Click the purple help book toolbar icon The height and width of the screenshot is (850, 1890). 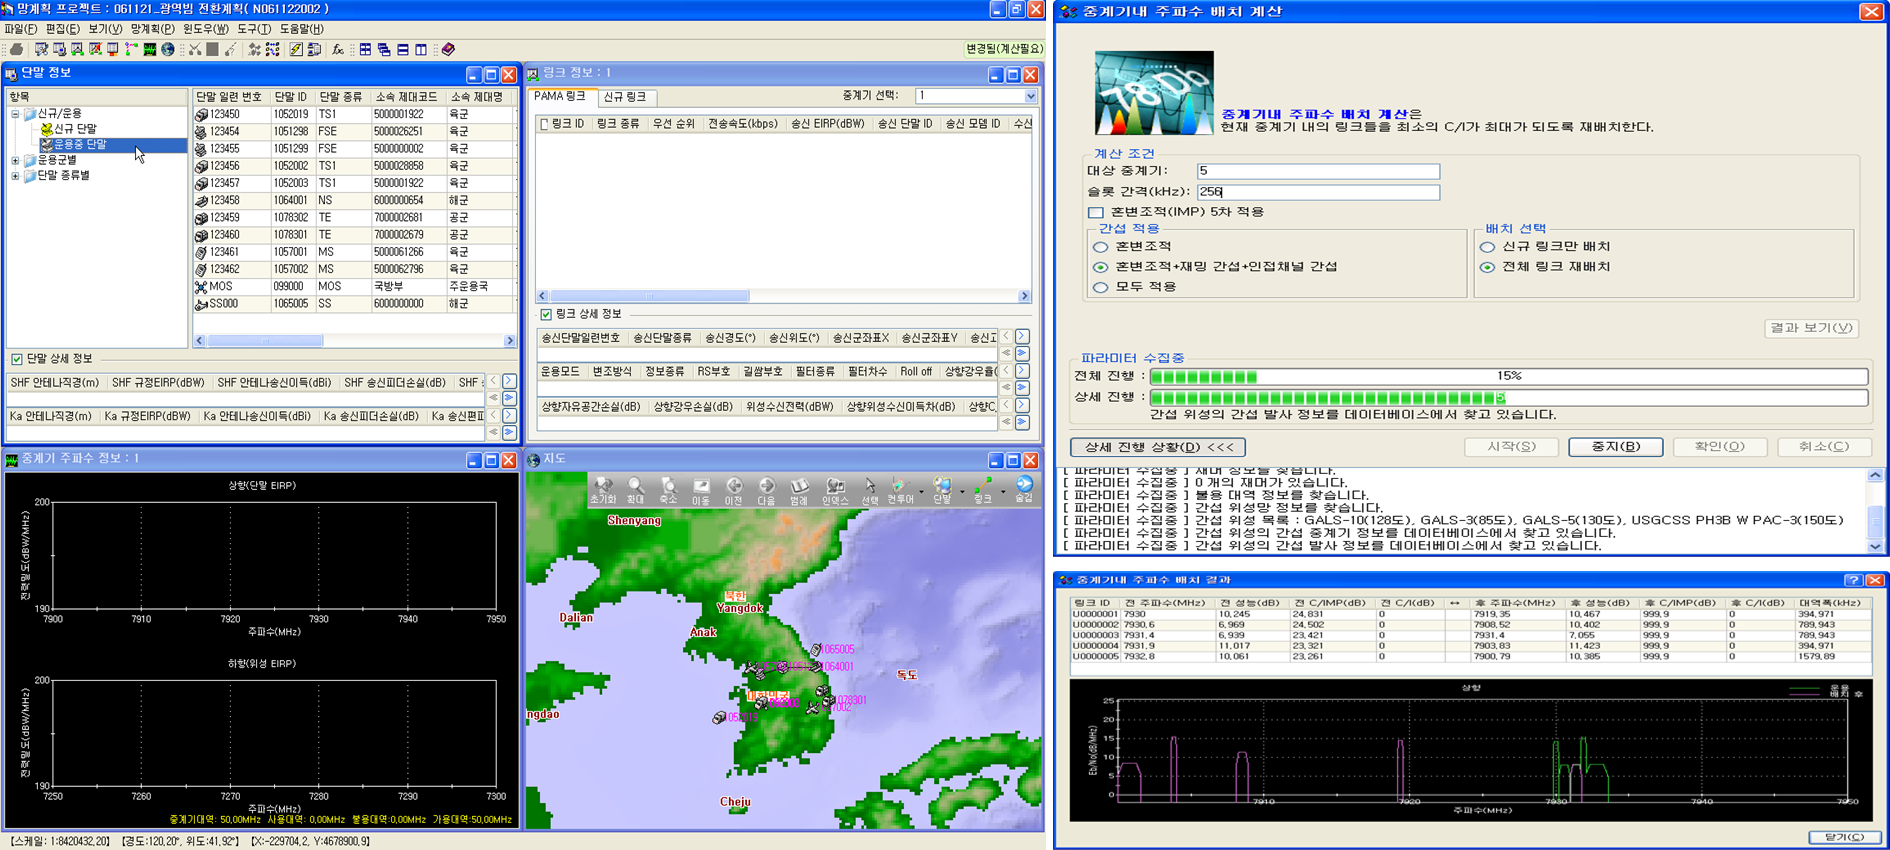448,49
